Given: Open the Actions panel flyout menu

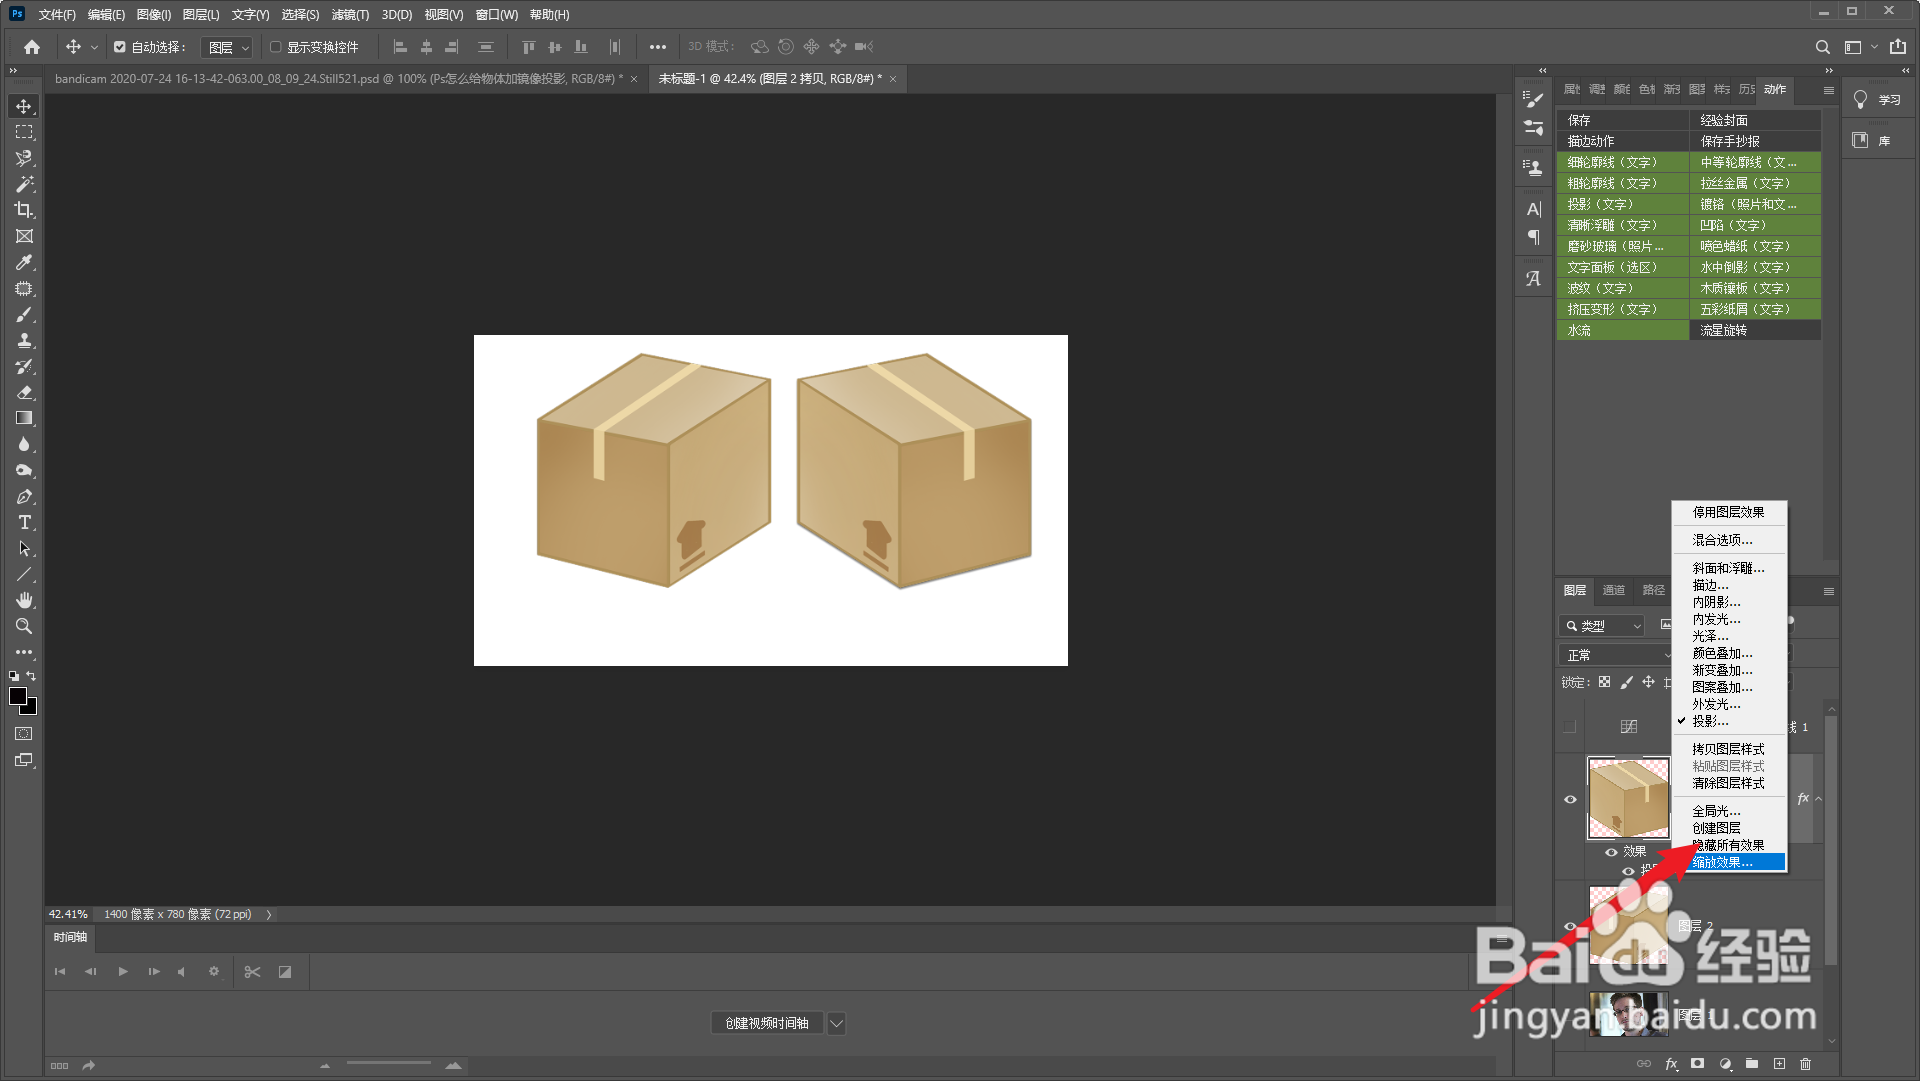Looking at the screenshot, I should pos(1829,90).
